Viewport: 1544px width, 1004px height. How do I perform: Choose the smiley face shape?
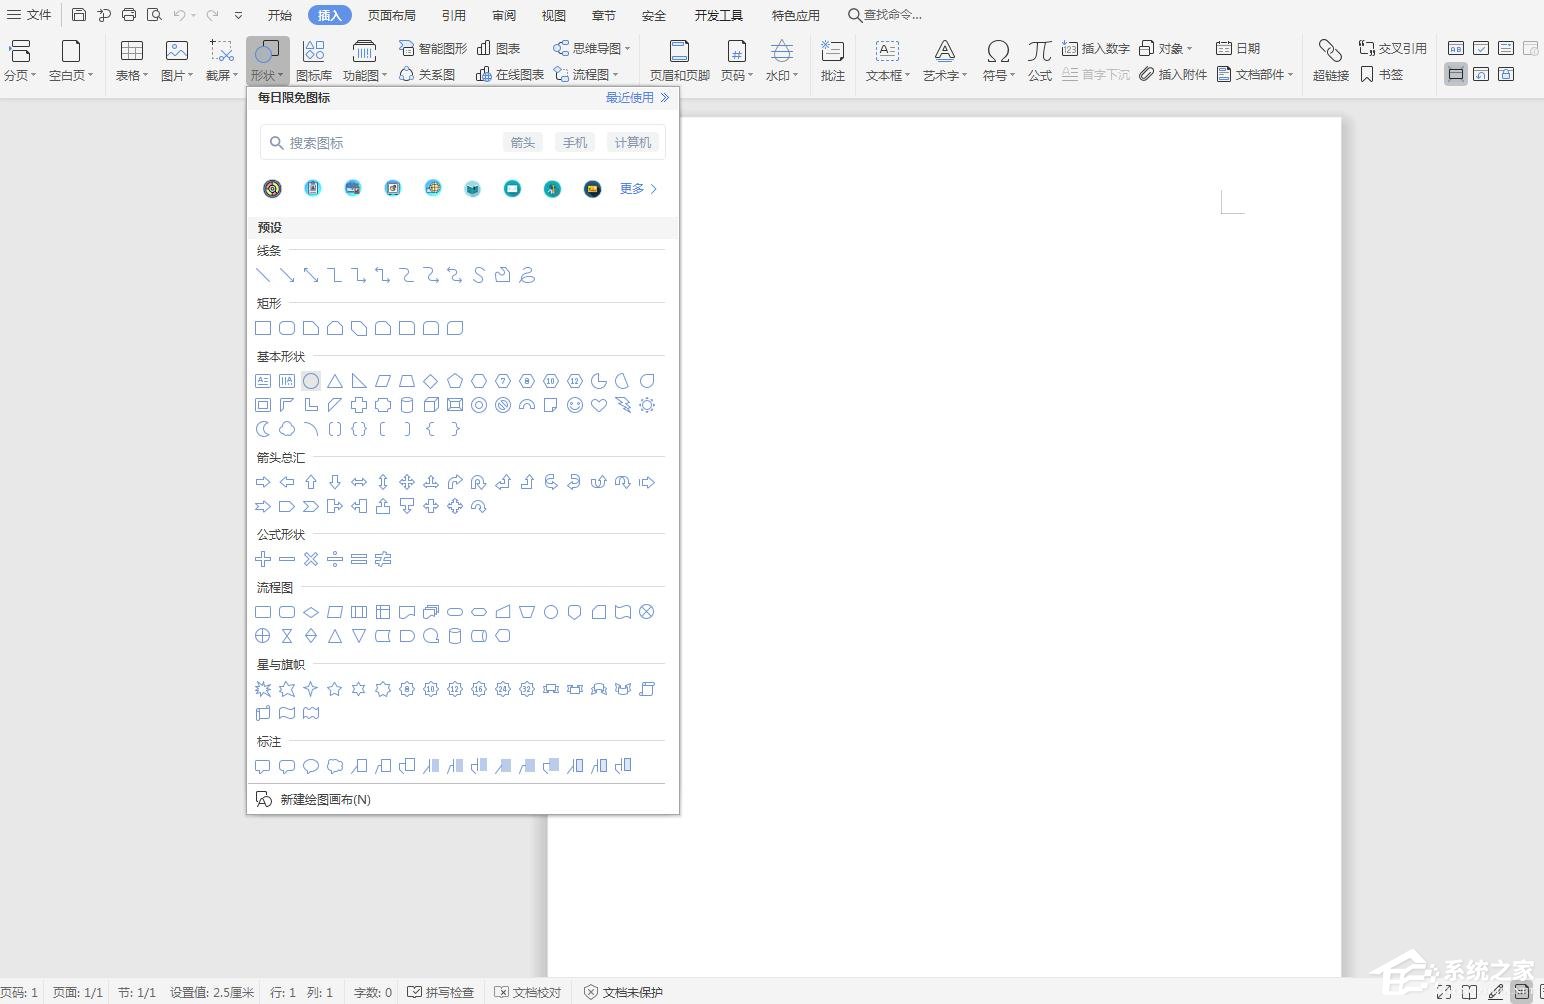[575, 405]
